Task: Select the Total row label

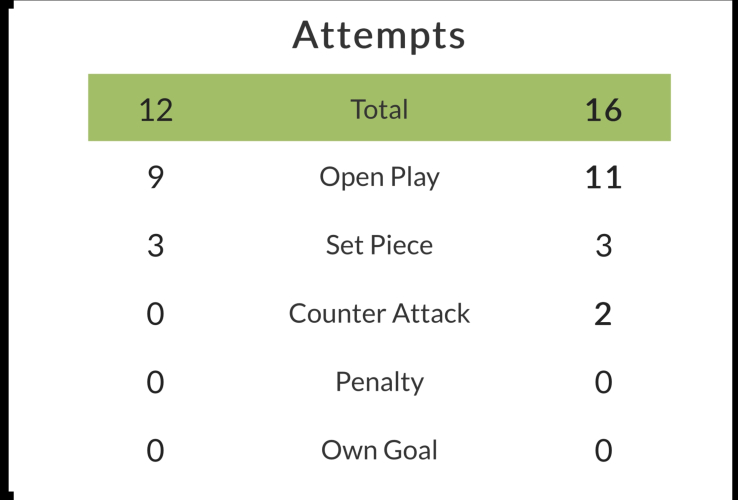Action: 379,109
